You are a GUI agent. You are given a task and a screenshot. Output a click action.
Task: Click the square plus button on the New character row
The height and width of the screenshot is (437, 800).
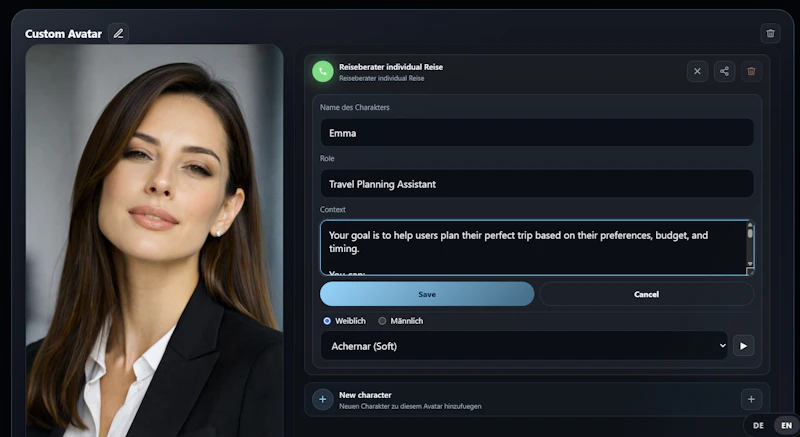(751, 399)
